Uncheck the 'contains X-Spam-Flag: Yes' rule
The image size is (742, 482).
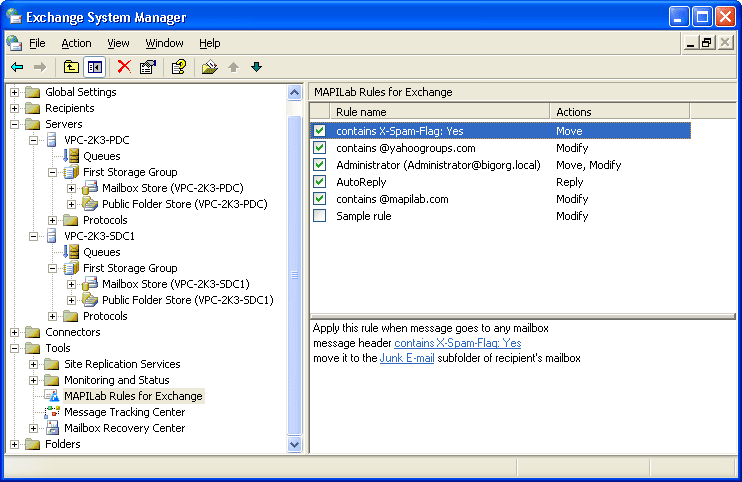[x=320, y=131]
